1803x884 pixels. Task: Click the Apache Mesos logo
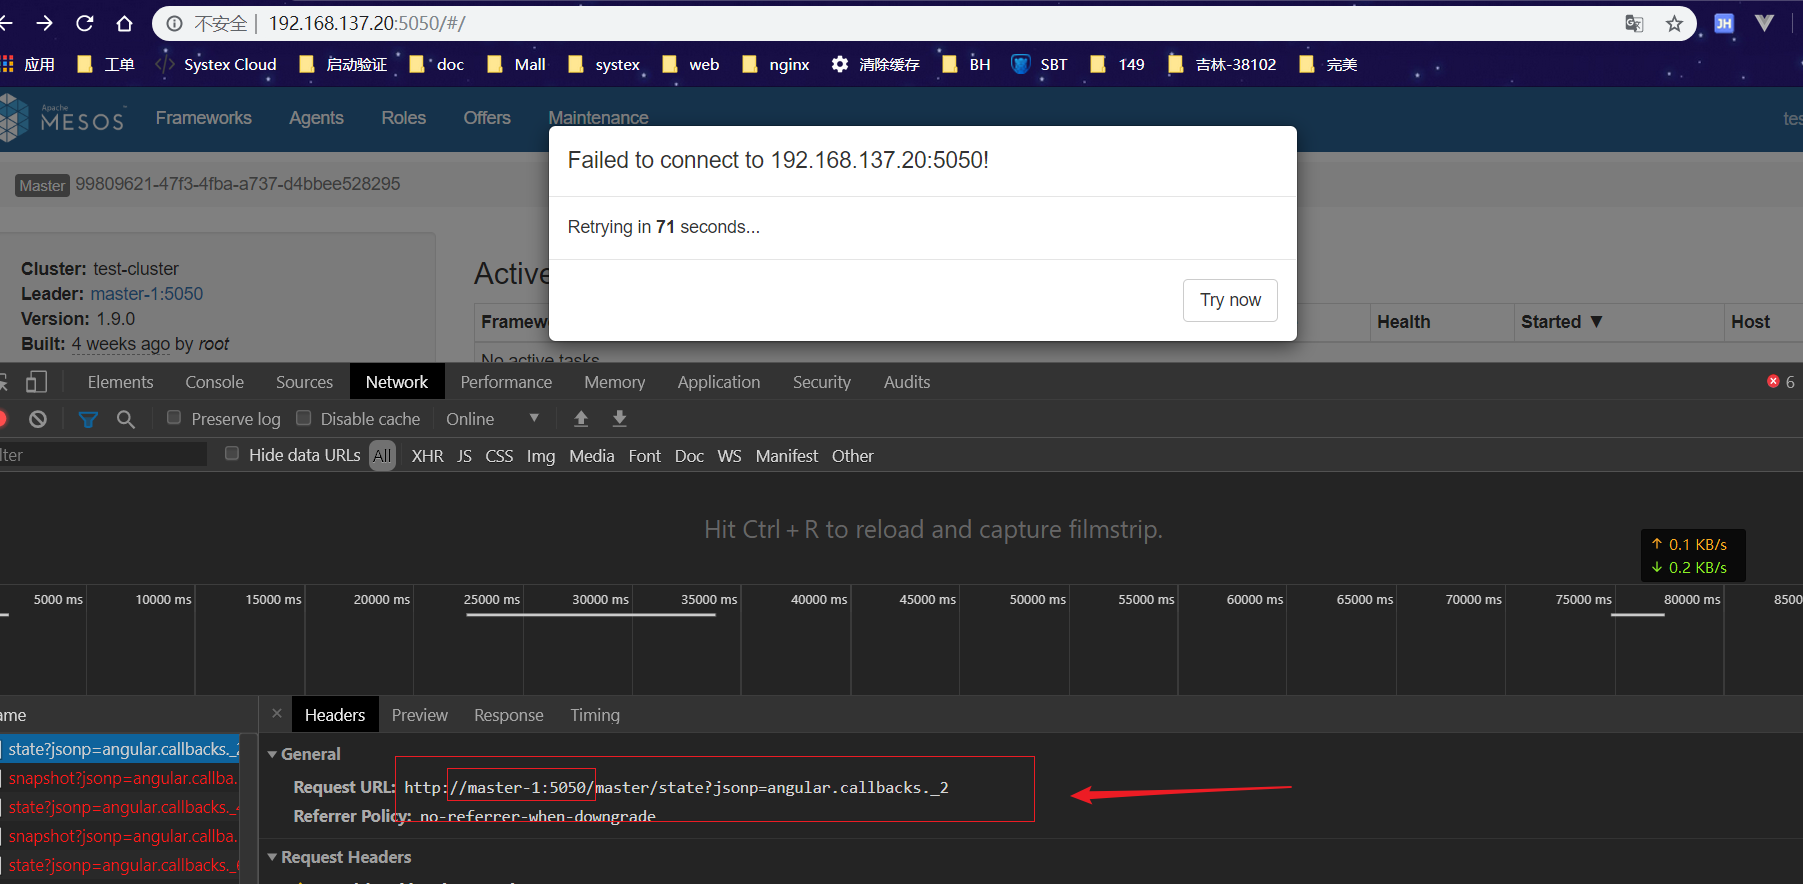click(x=62, y=118)
